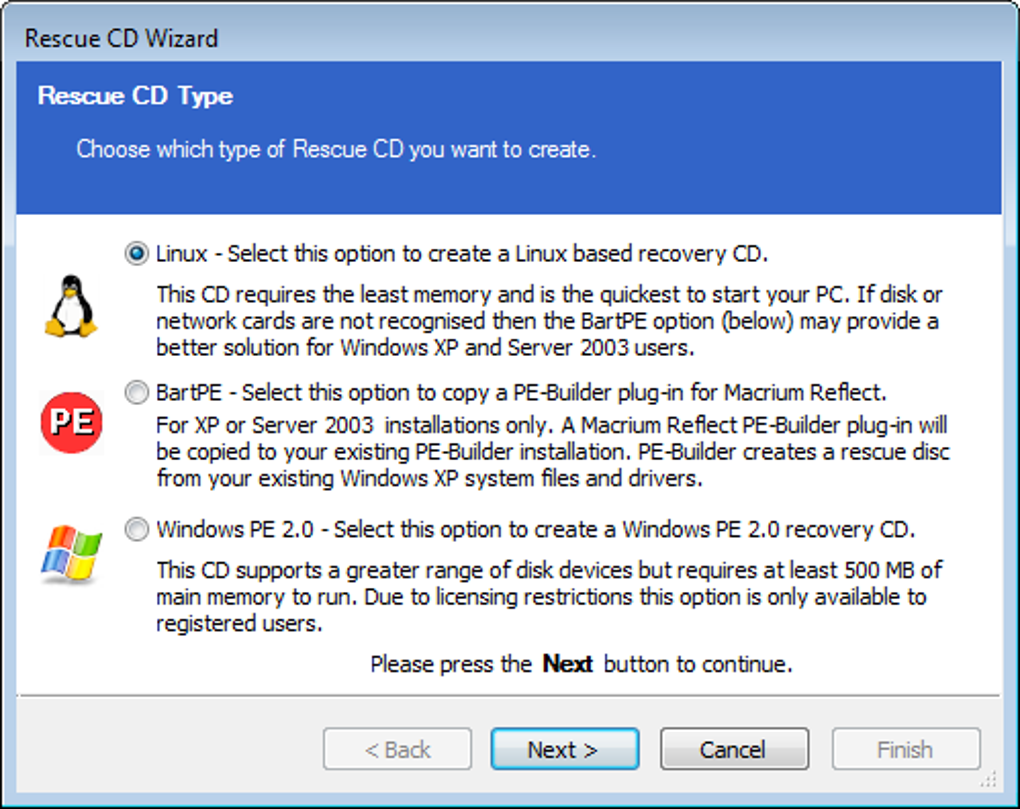Click the BartPE description about XP installations
Screen dimensions: 1020x809
(552, 453)
